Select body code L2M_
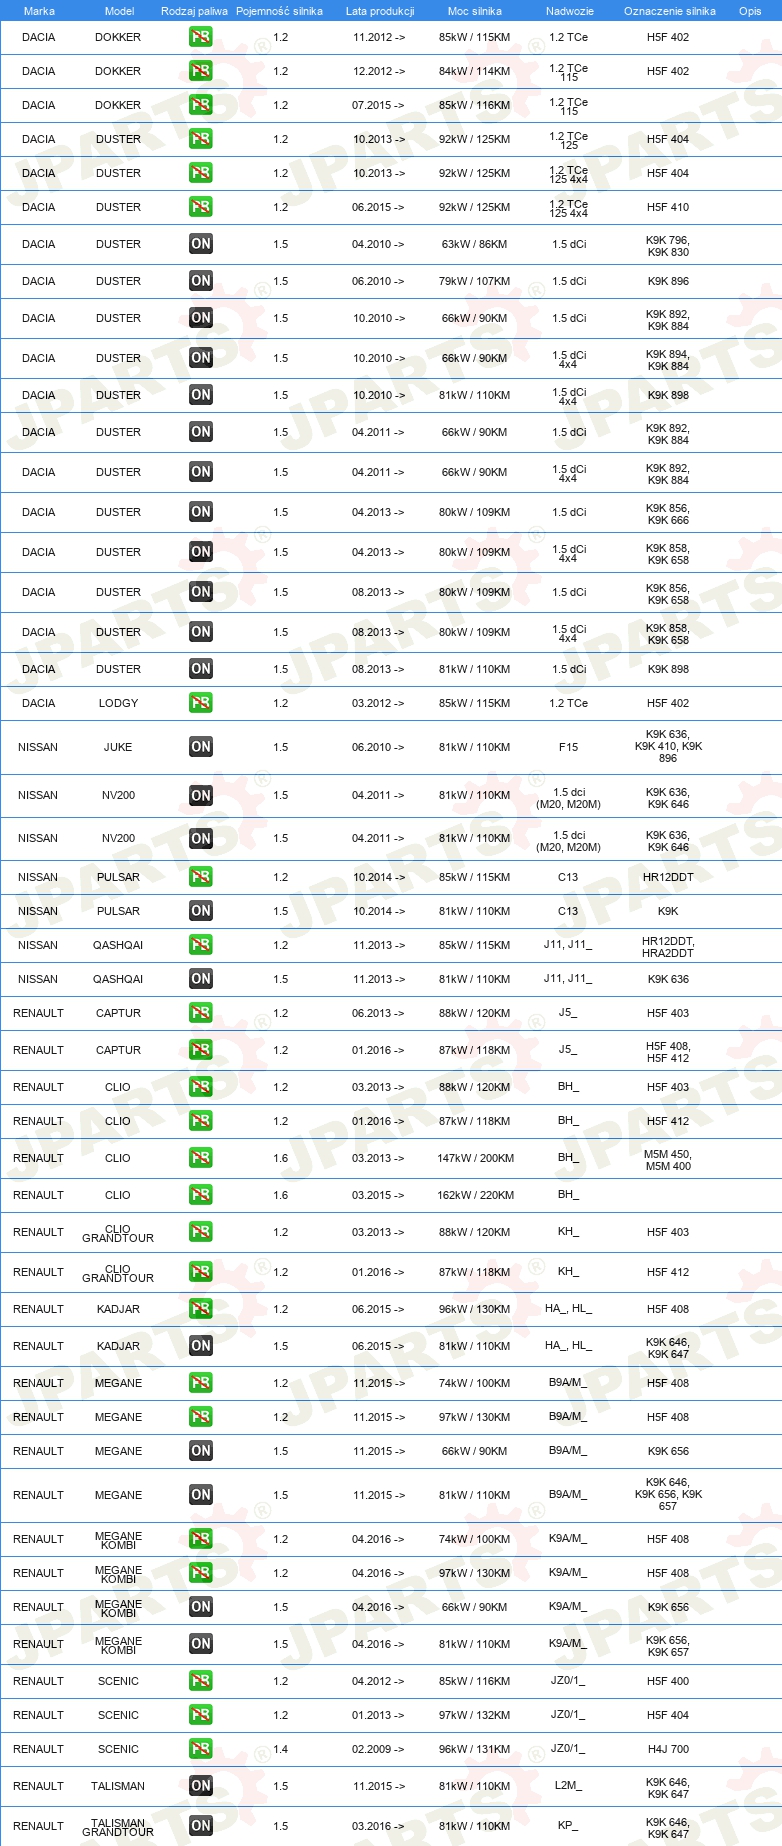 (x=568, y=1786)
